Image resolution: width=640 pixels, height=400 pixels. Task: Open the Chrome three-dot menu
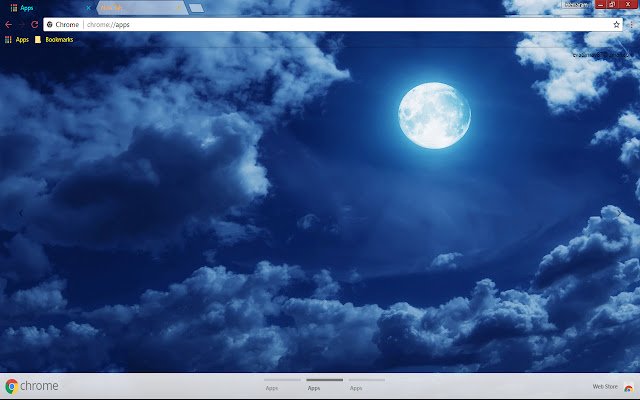(x=631, y=24)
